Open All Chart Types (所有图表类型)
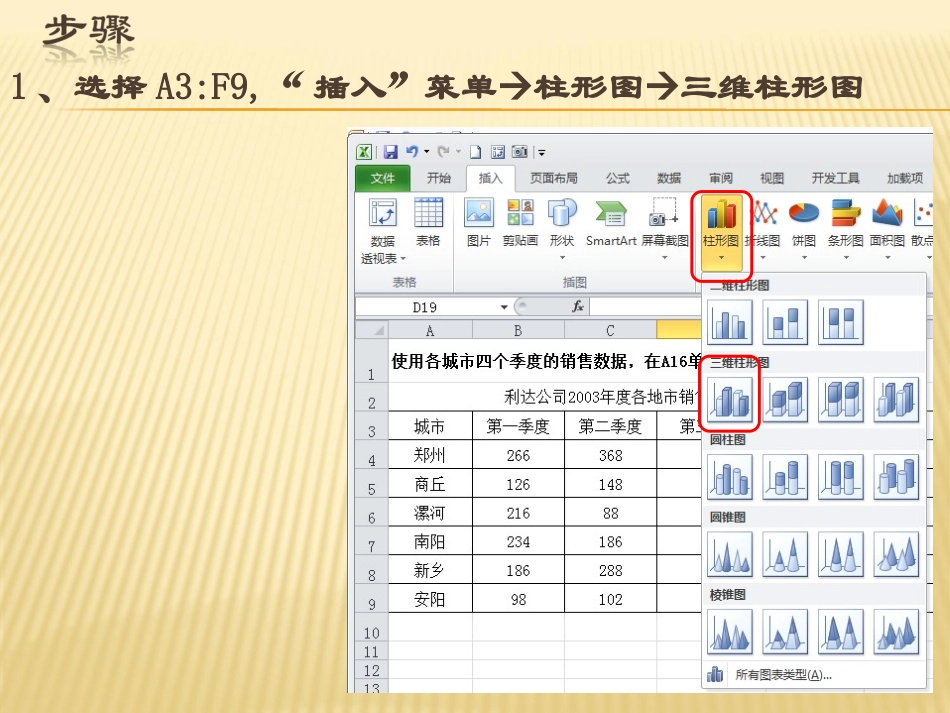950x713 pixels. click(814, 675)
